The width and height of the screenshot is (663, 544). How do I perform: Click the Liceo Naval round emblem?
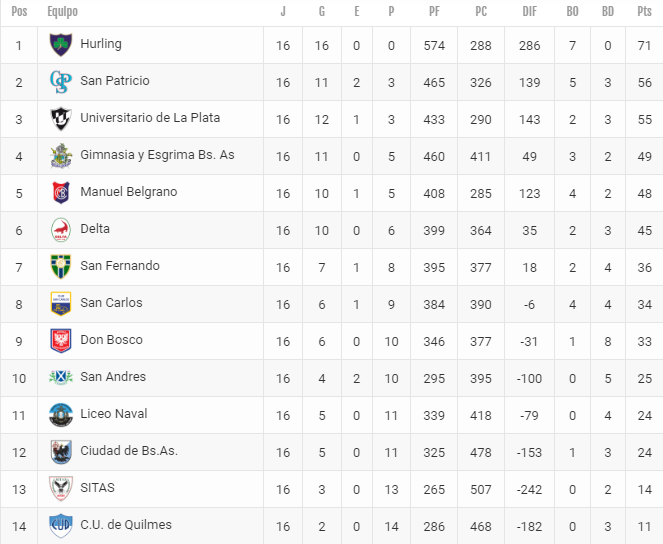pyautogui.click(x=60, y=415)
